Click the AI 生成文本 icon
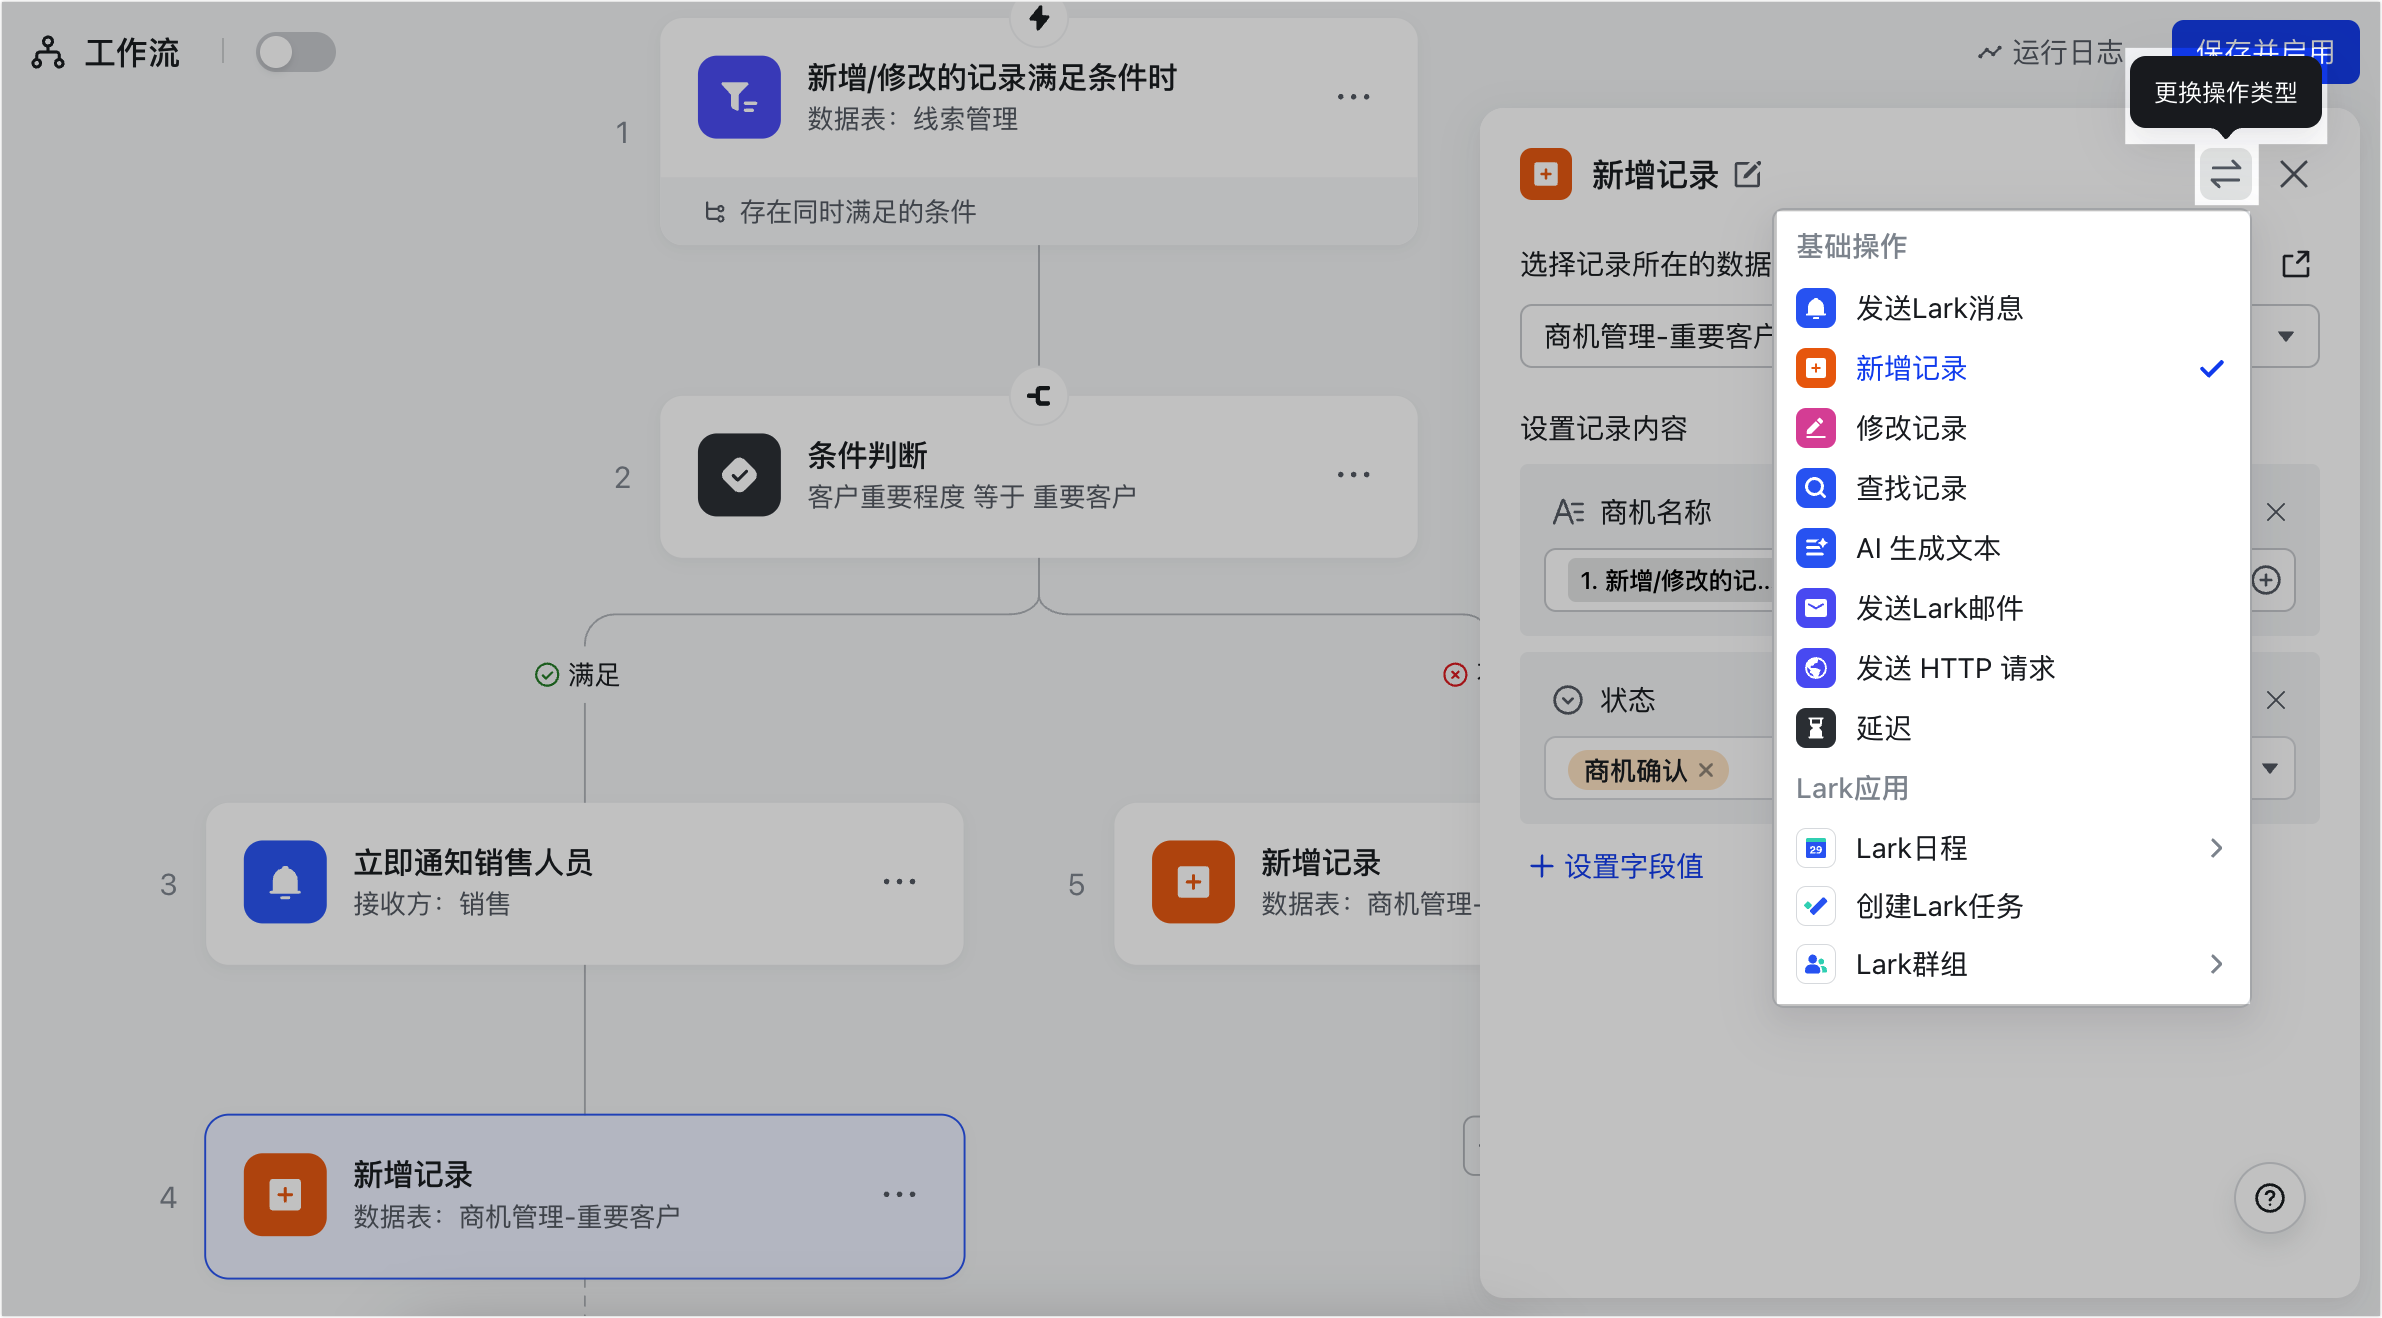Image resolution: width=2382 pixels, height=1318 pixels. pos(1816,548)
